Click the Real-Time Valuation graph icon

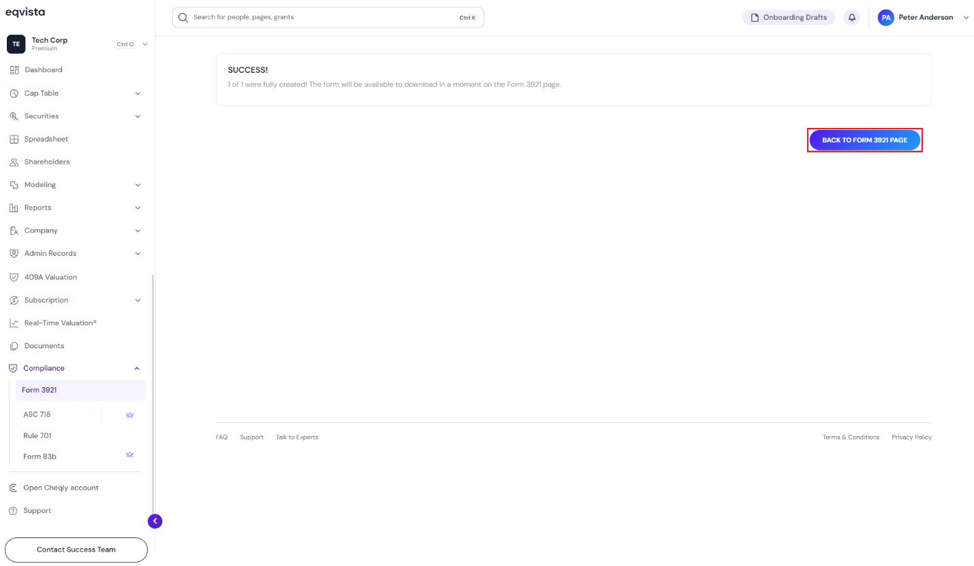pyautogui.click(x=14, y=323)
